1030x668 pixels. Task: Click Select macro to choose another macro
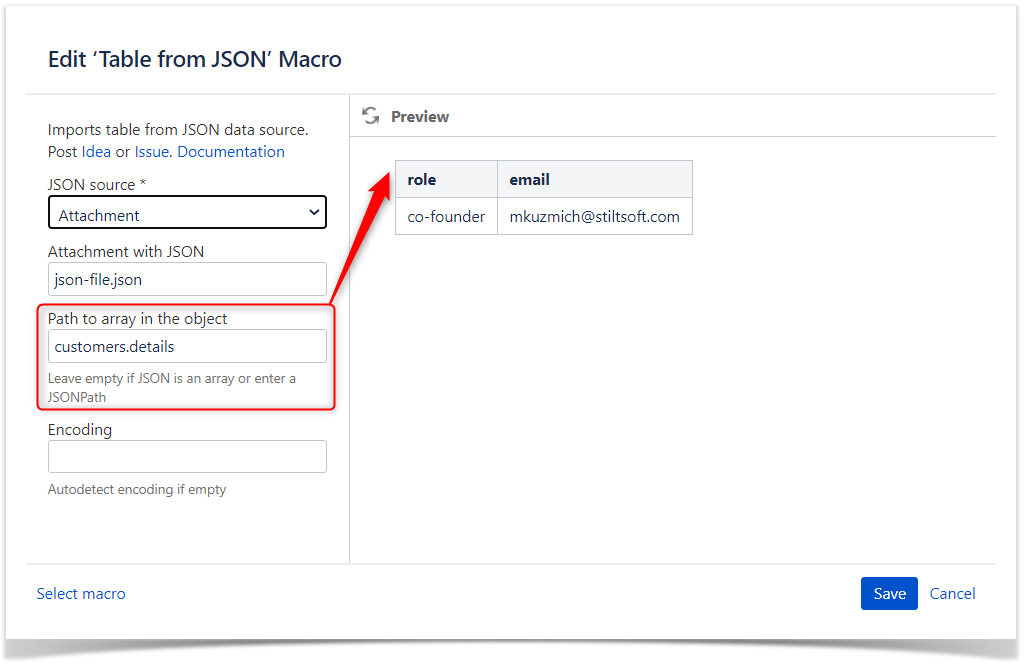81,593
